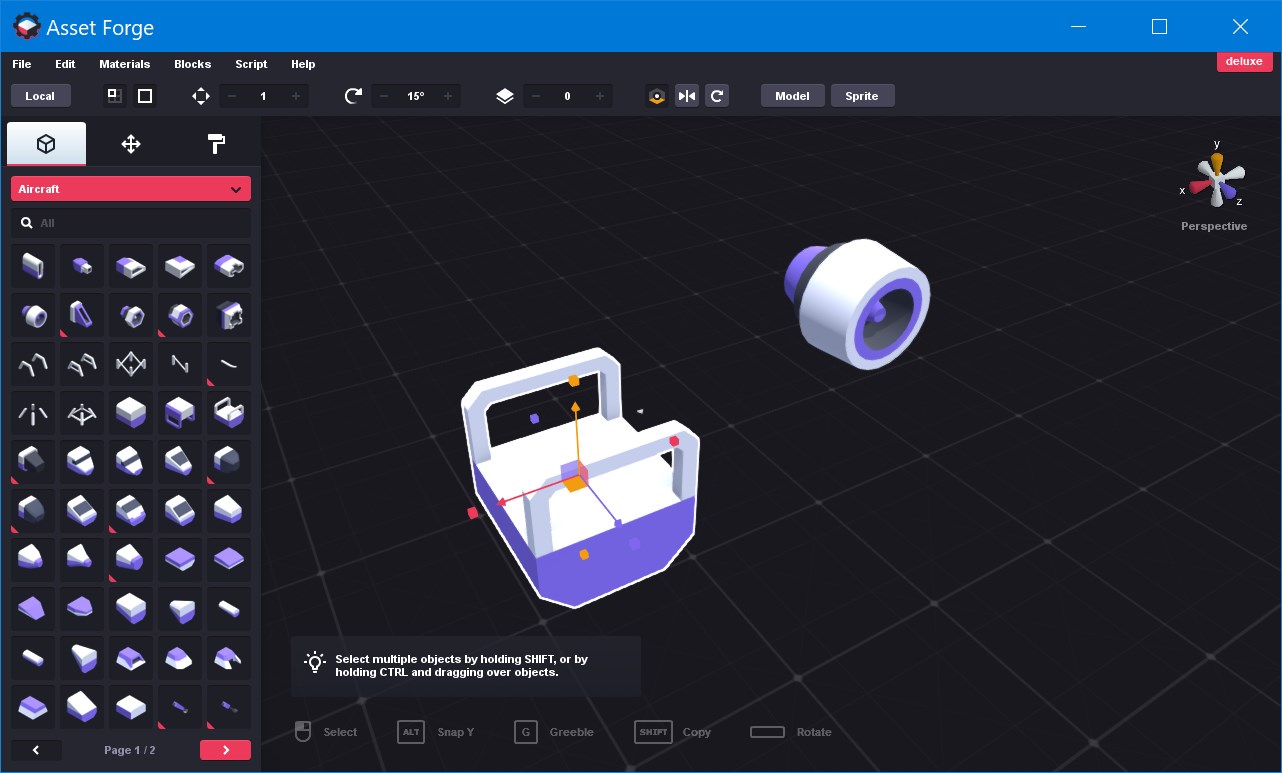
Task: Open the Blocks menu
Action: [x=193, y=64]
